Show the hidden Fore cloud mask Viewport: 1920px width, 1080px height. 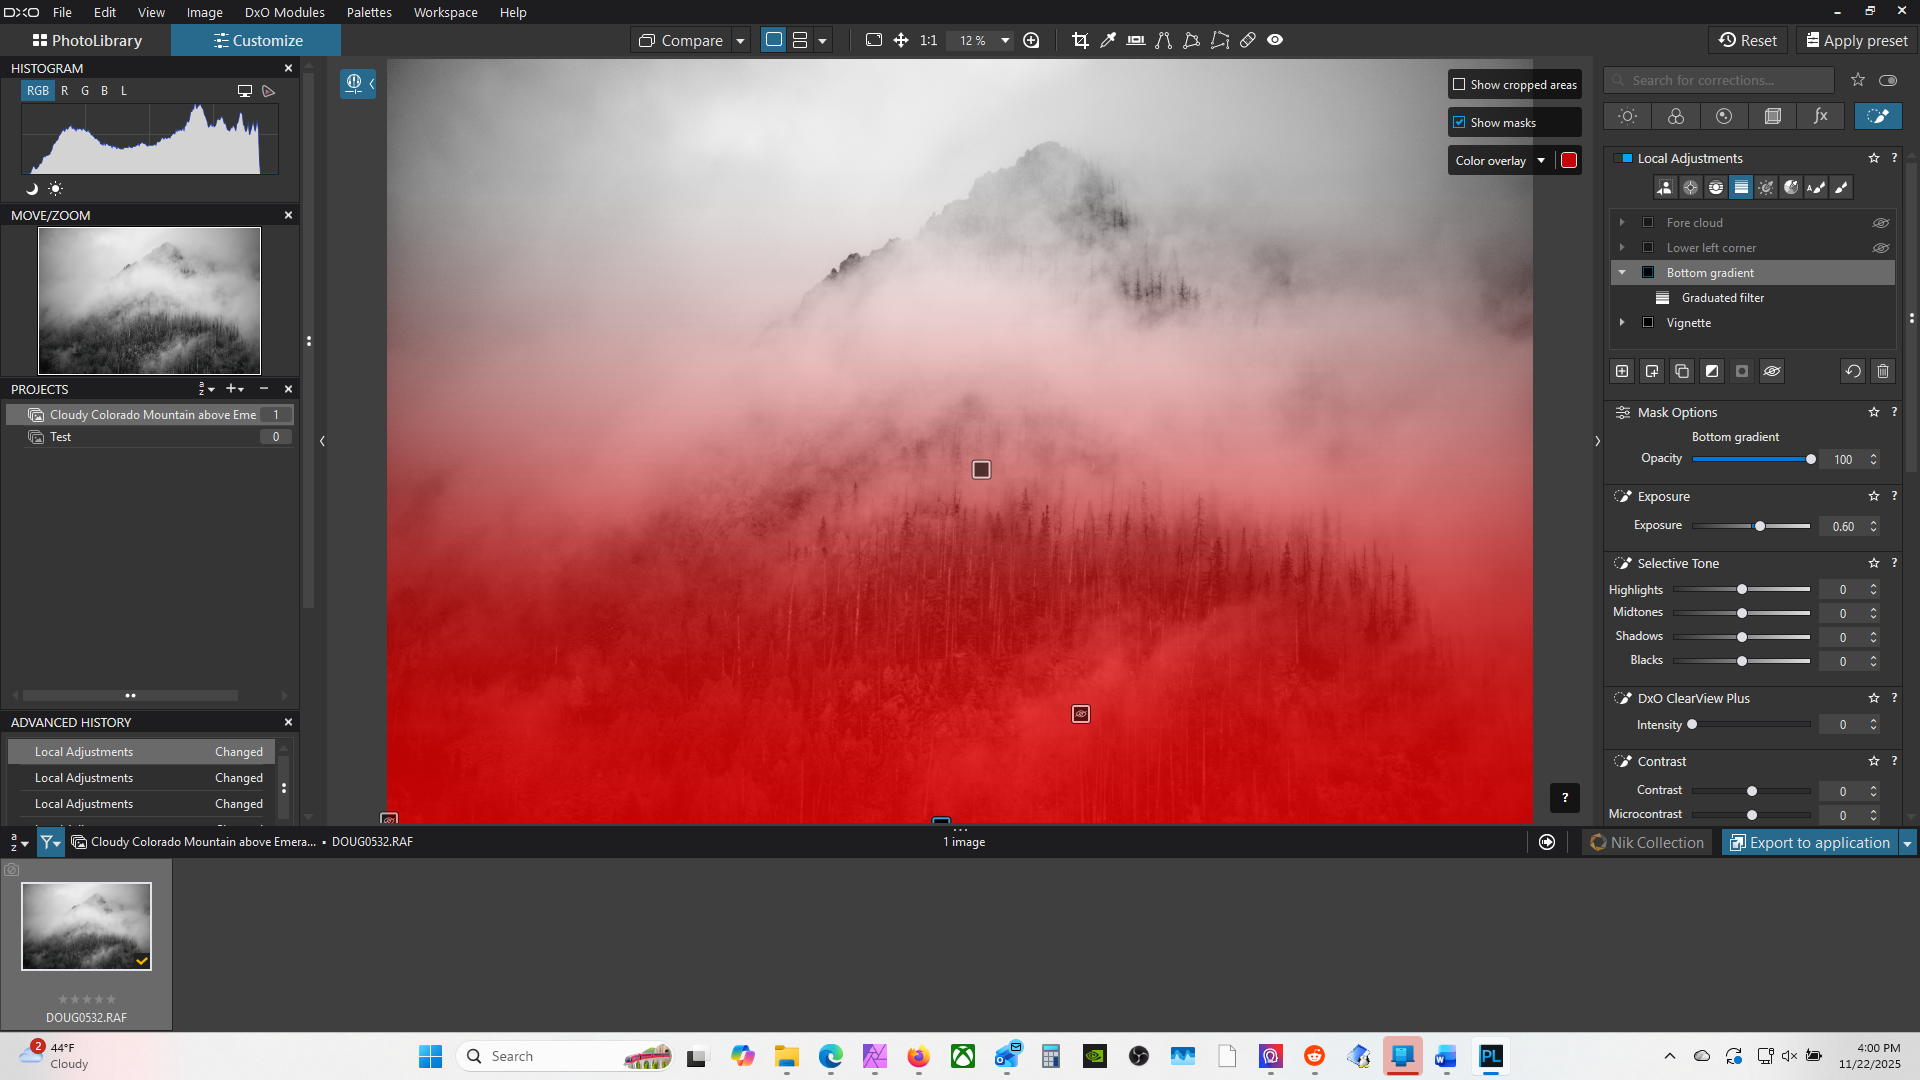[x=1880, y=223]
